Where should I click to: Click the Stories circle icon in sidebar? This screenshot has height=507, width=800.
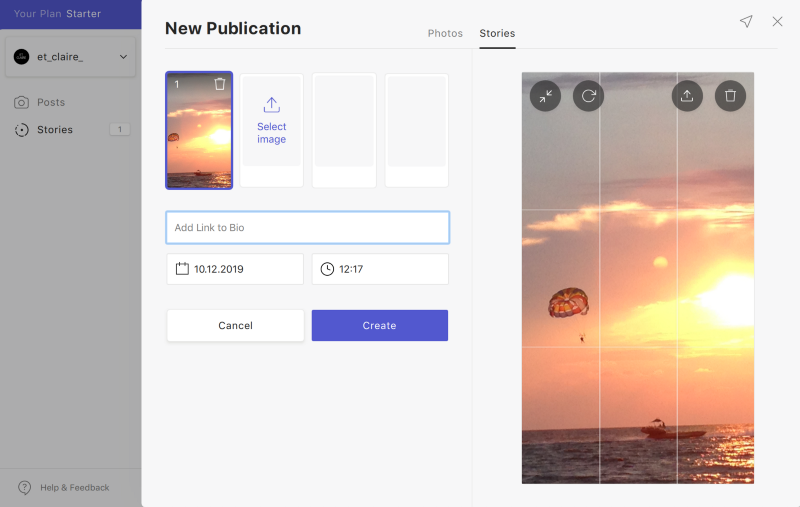pyautogui.click(x=21, y=130)
